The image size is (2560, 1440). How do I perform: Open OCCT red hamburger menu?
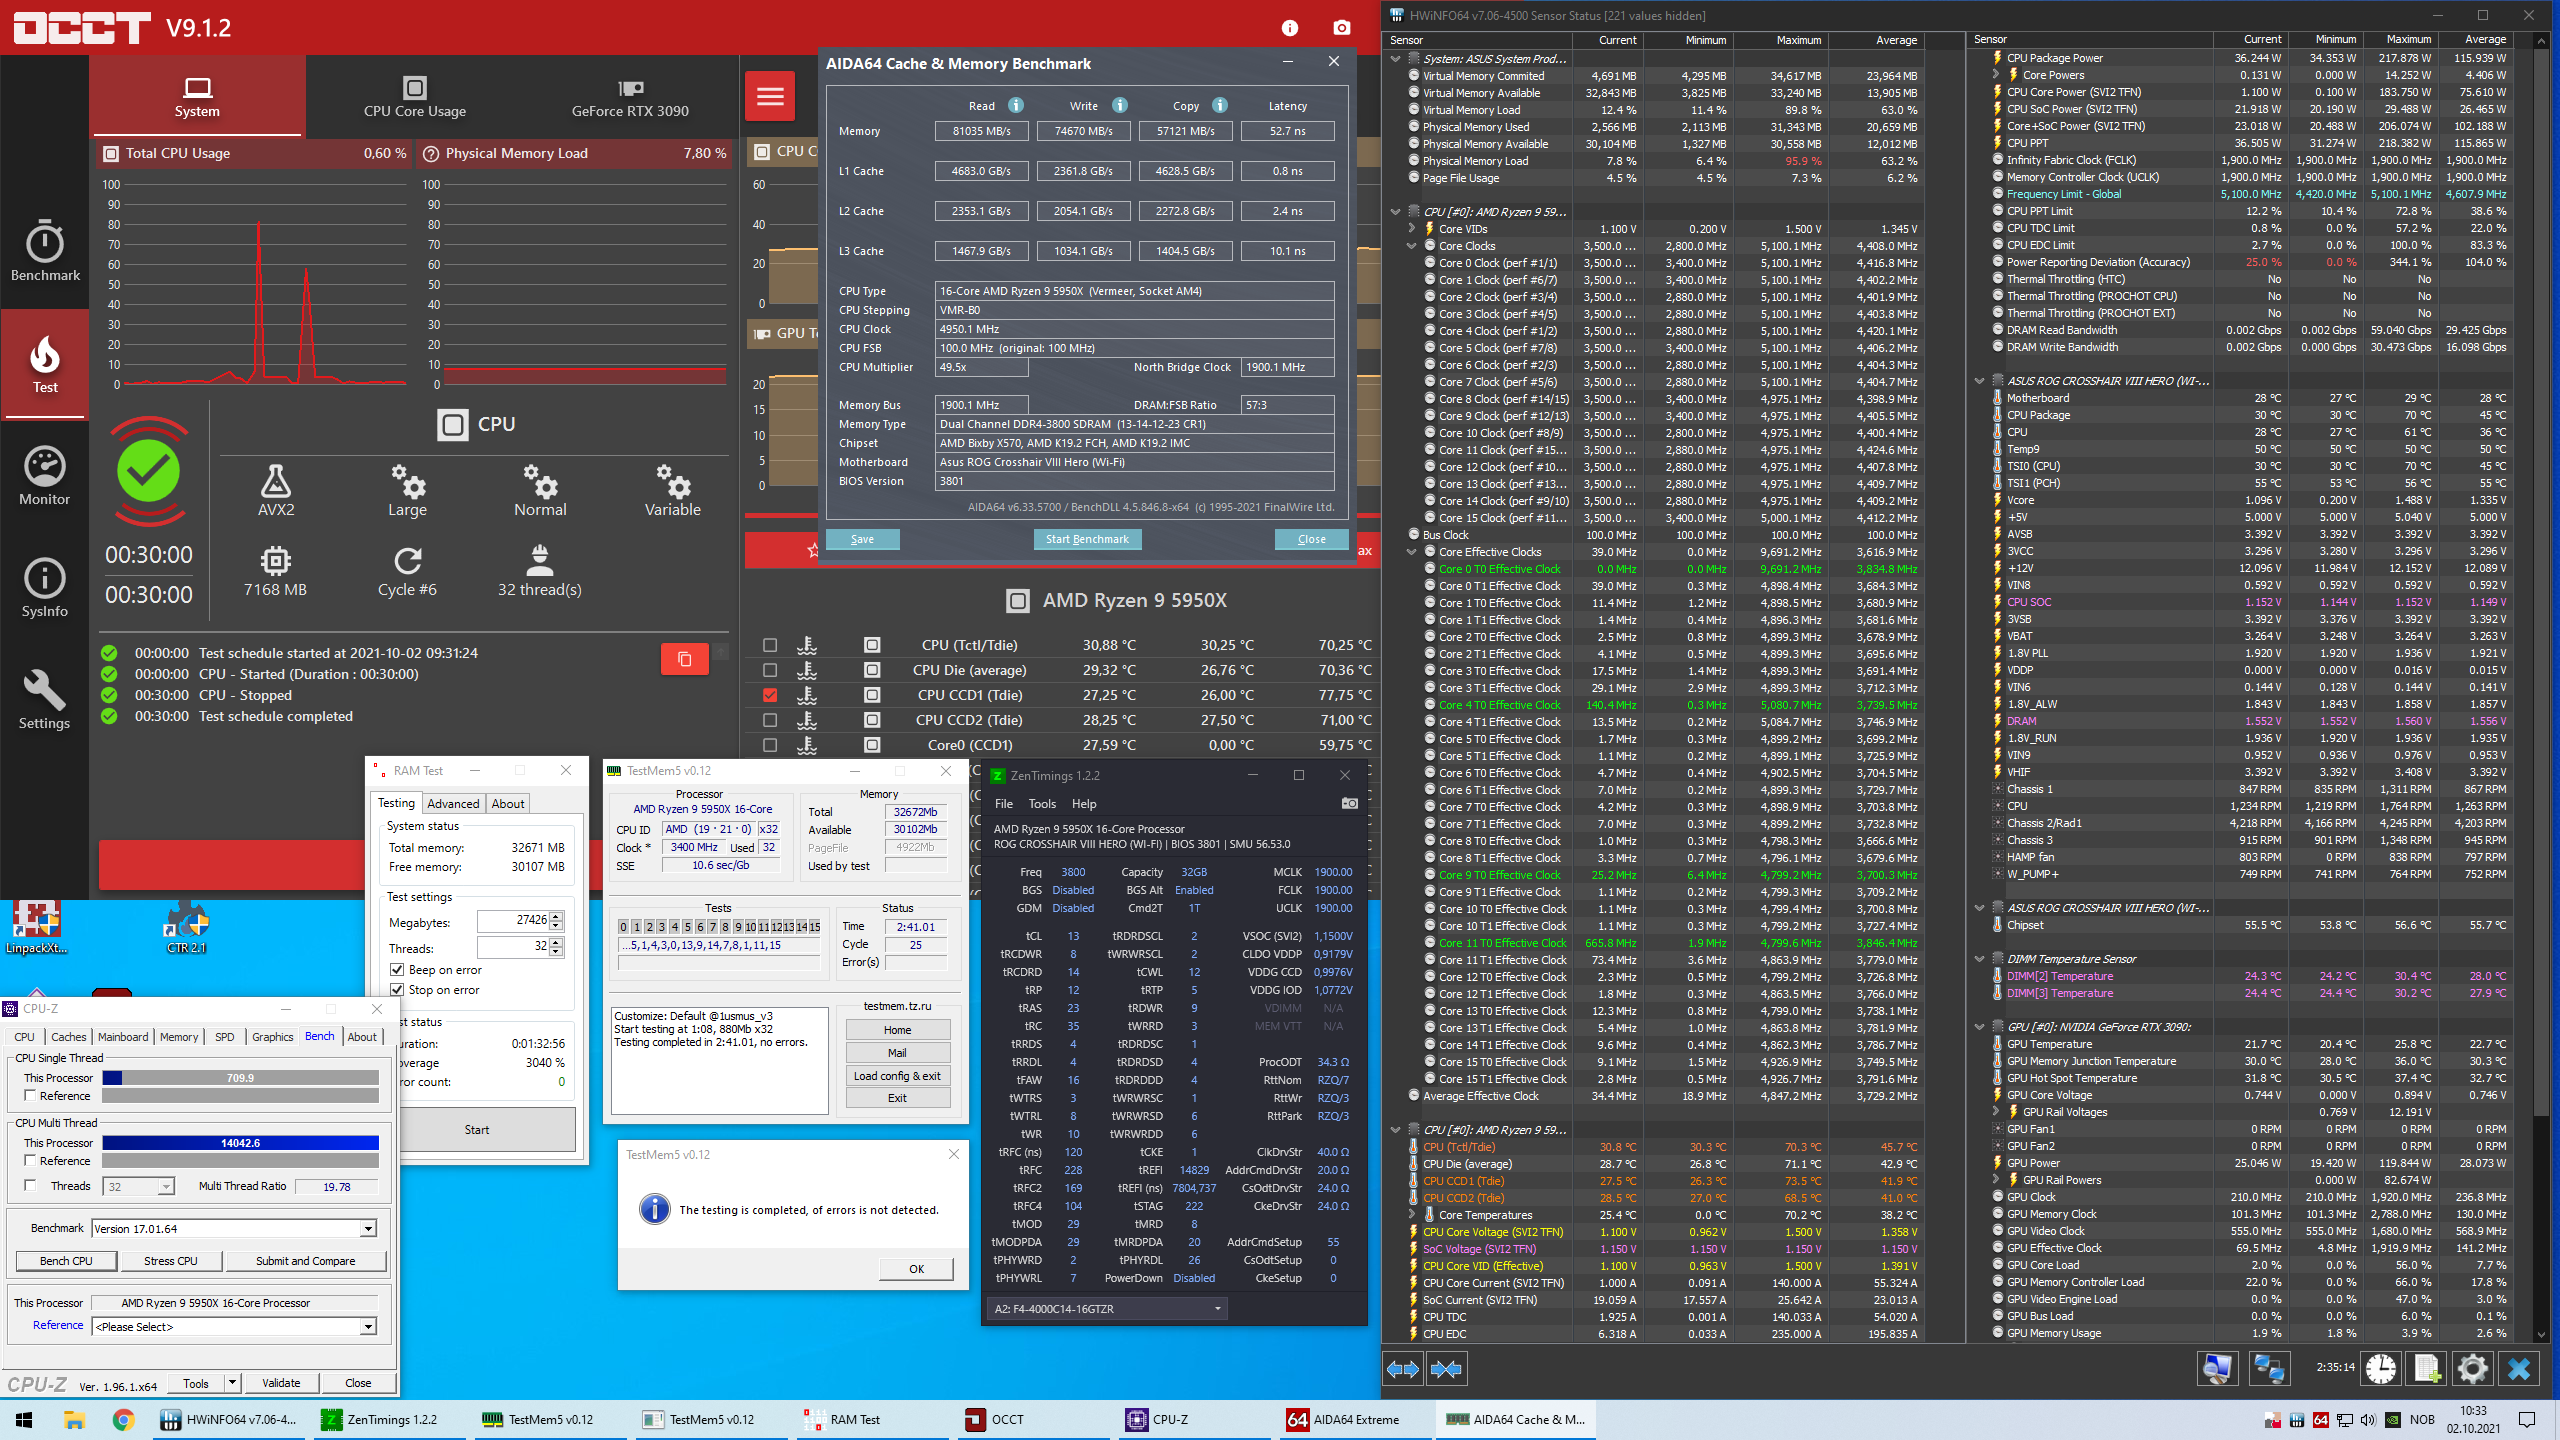770,96
